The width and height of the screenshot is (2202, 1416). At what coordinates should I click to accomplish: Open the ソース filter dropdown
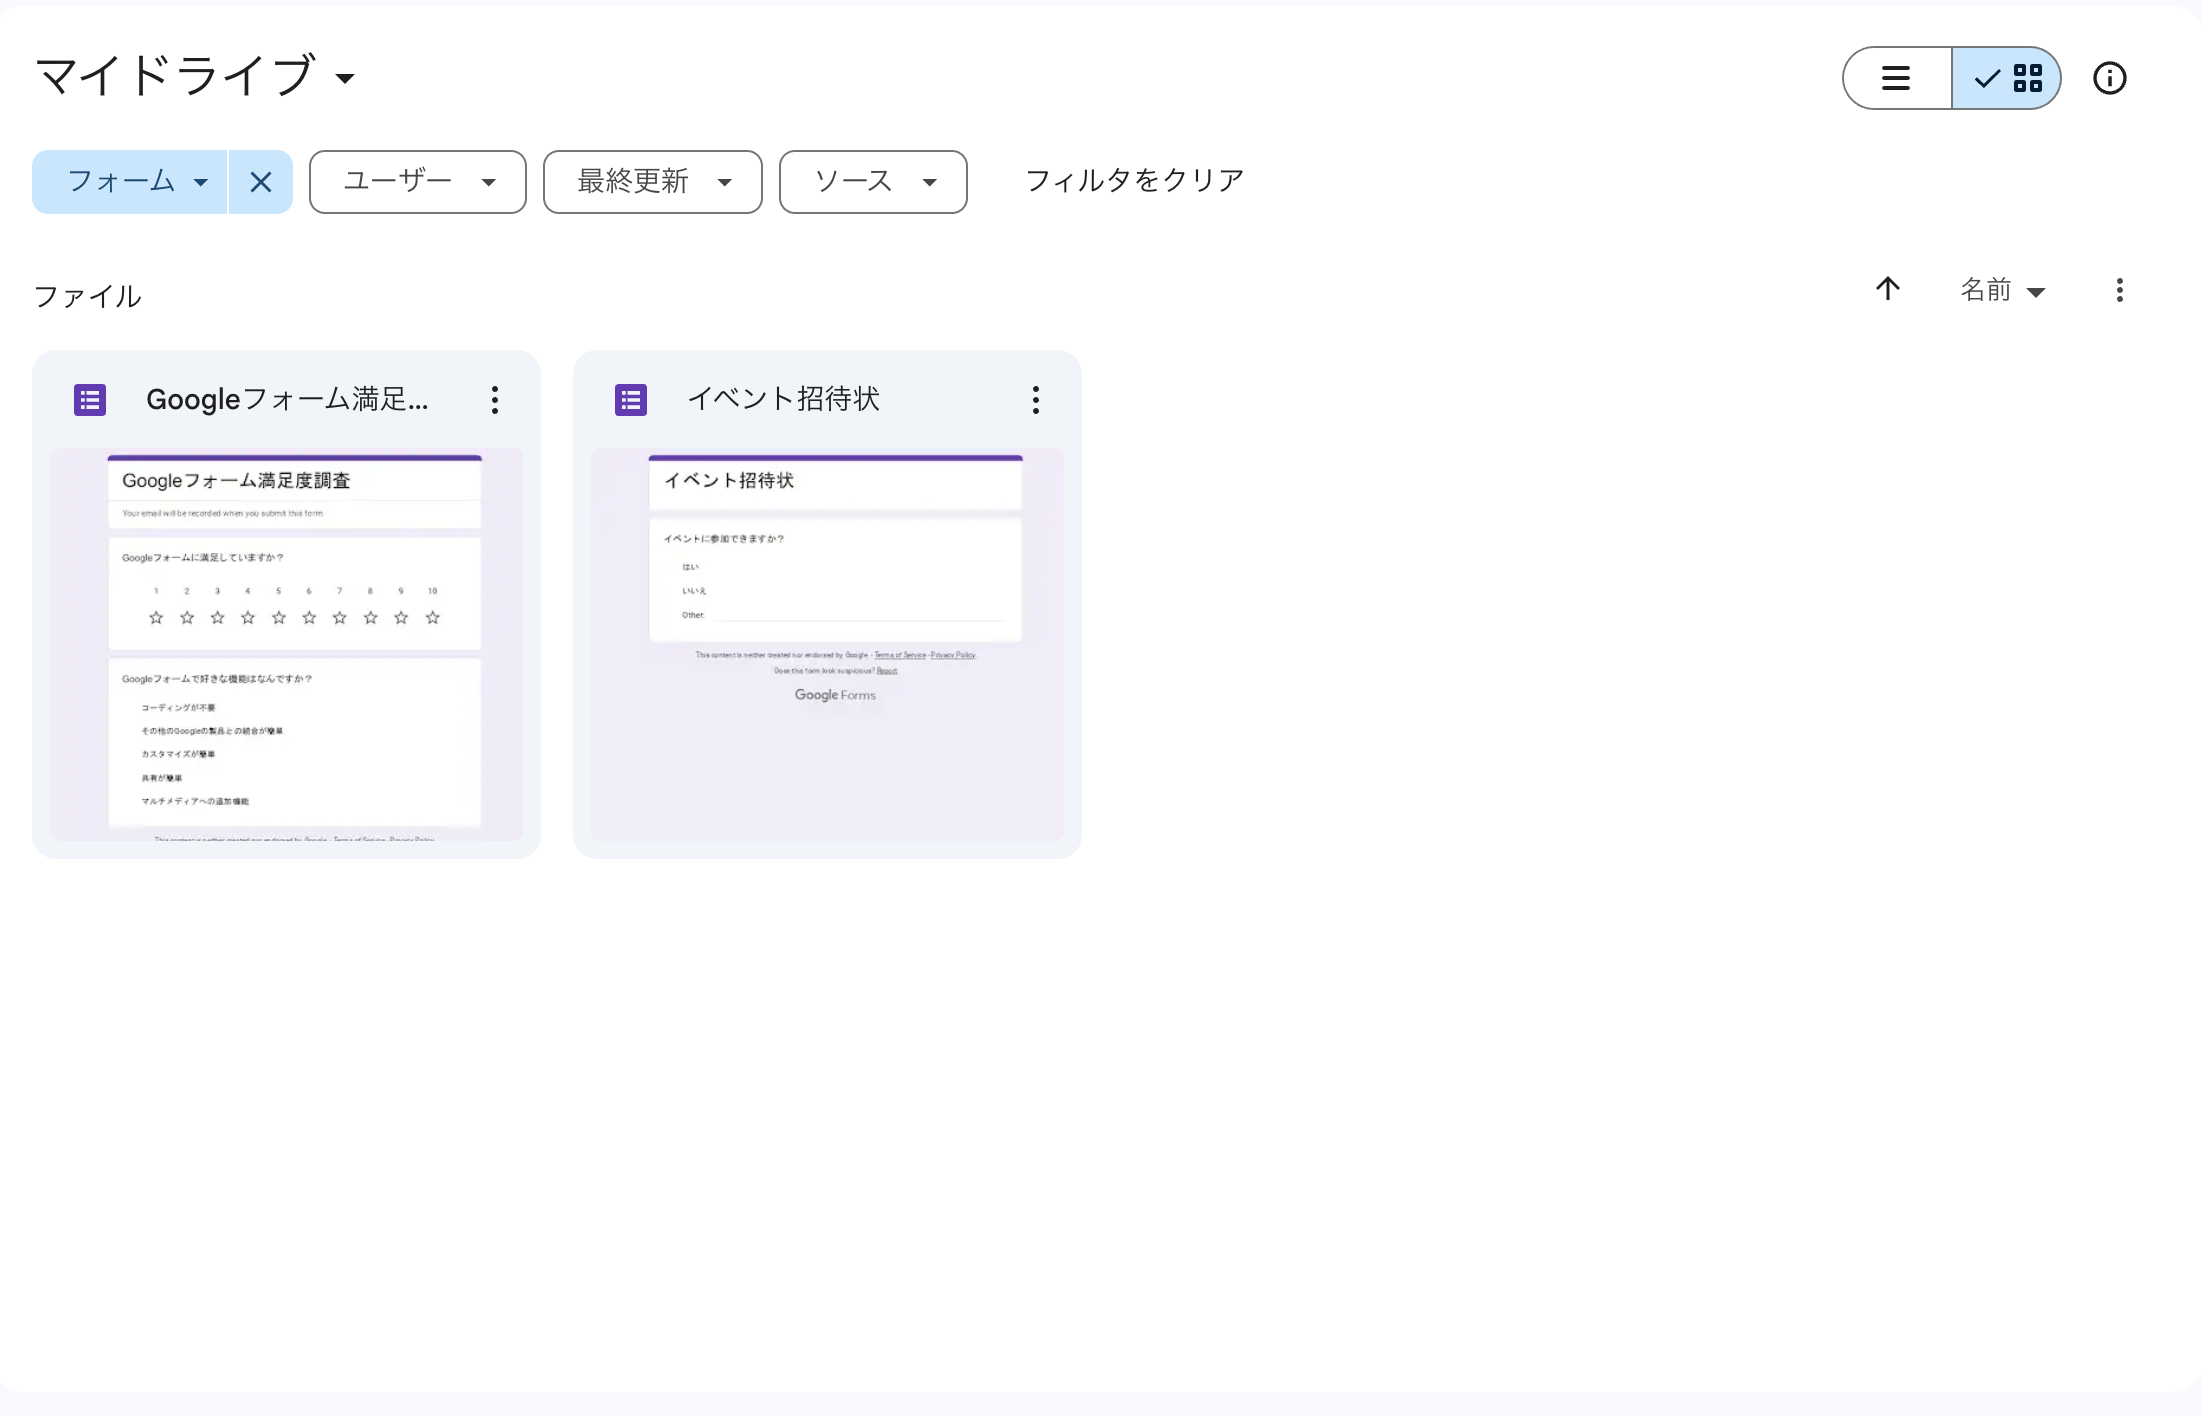(x=873, y=182)
